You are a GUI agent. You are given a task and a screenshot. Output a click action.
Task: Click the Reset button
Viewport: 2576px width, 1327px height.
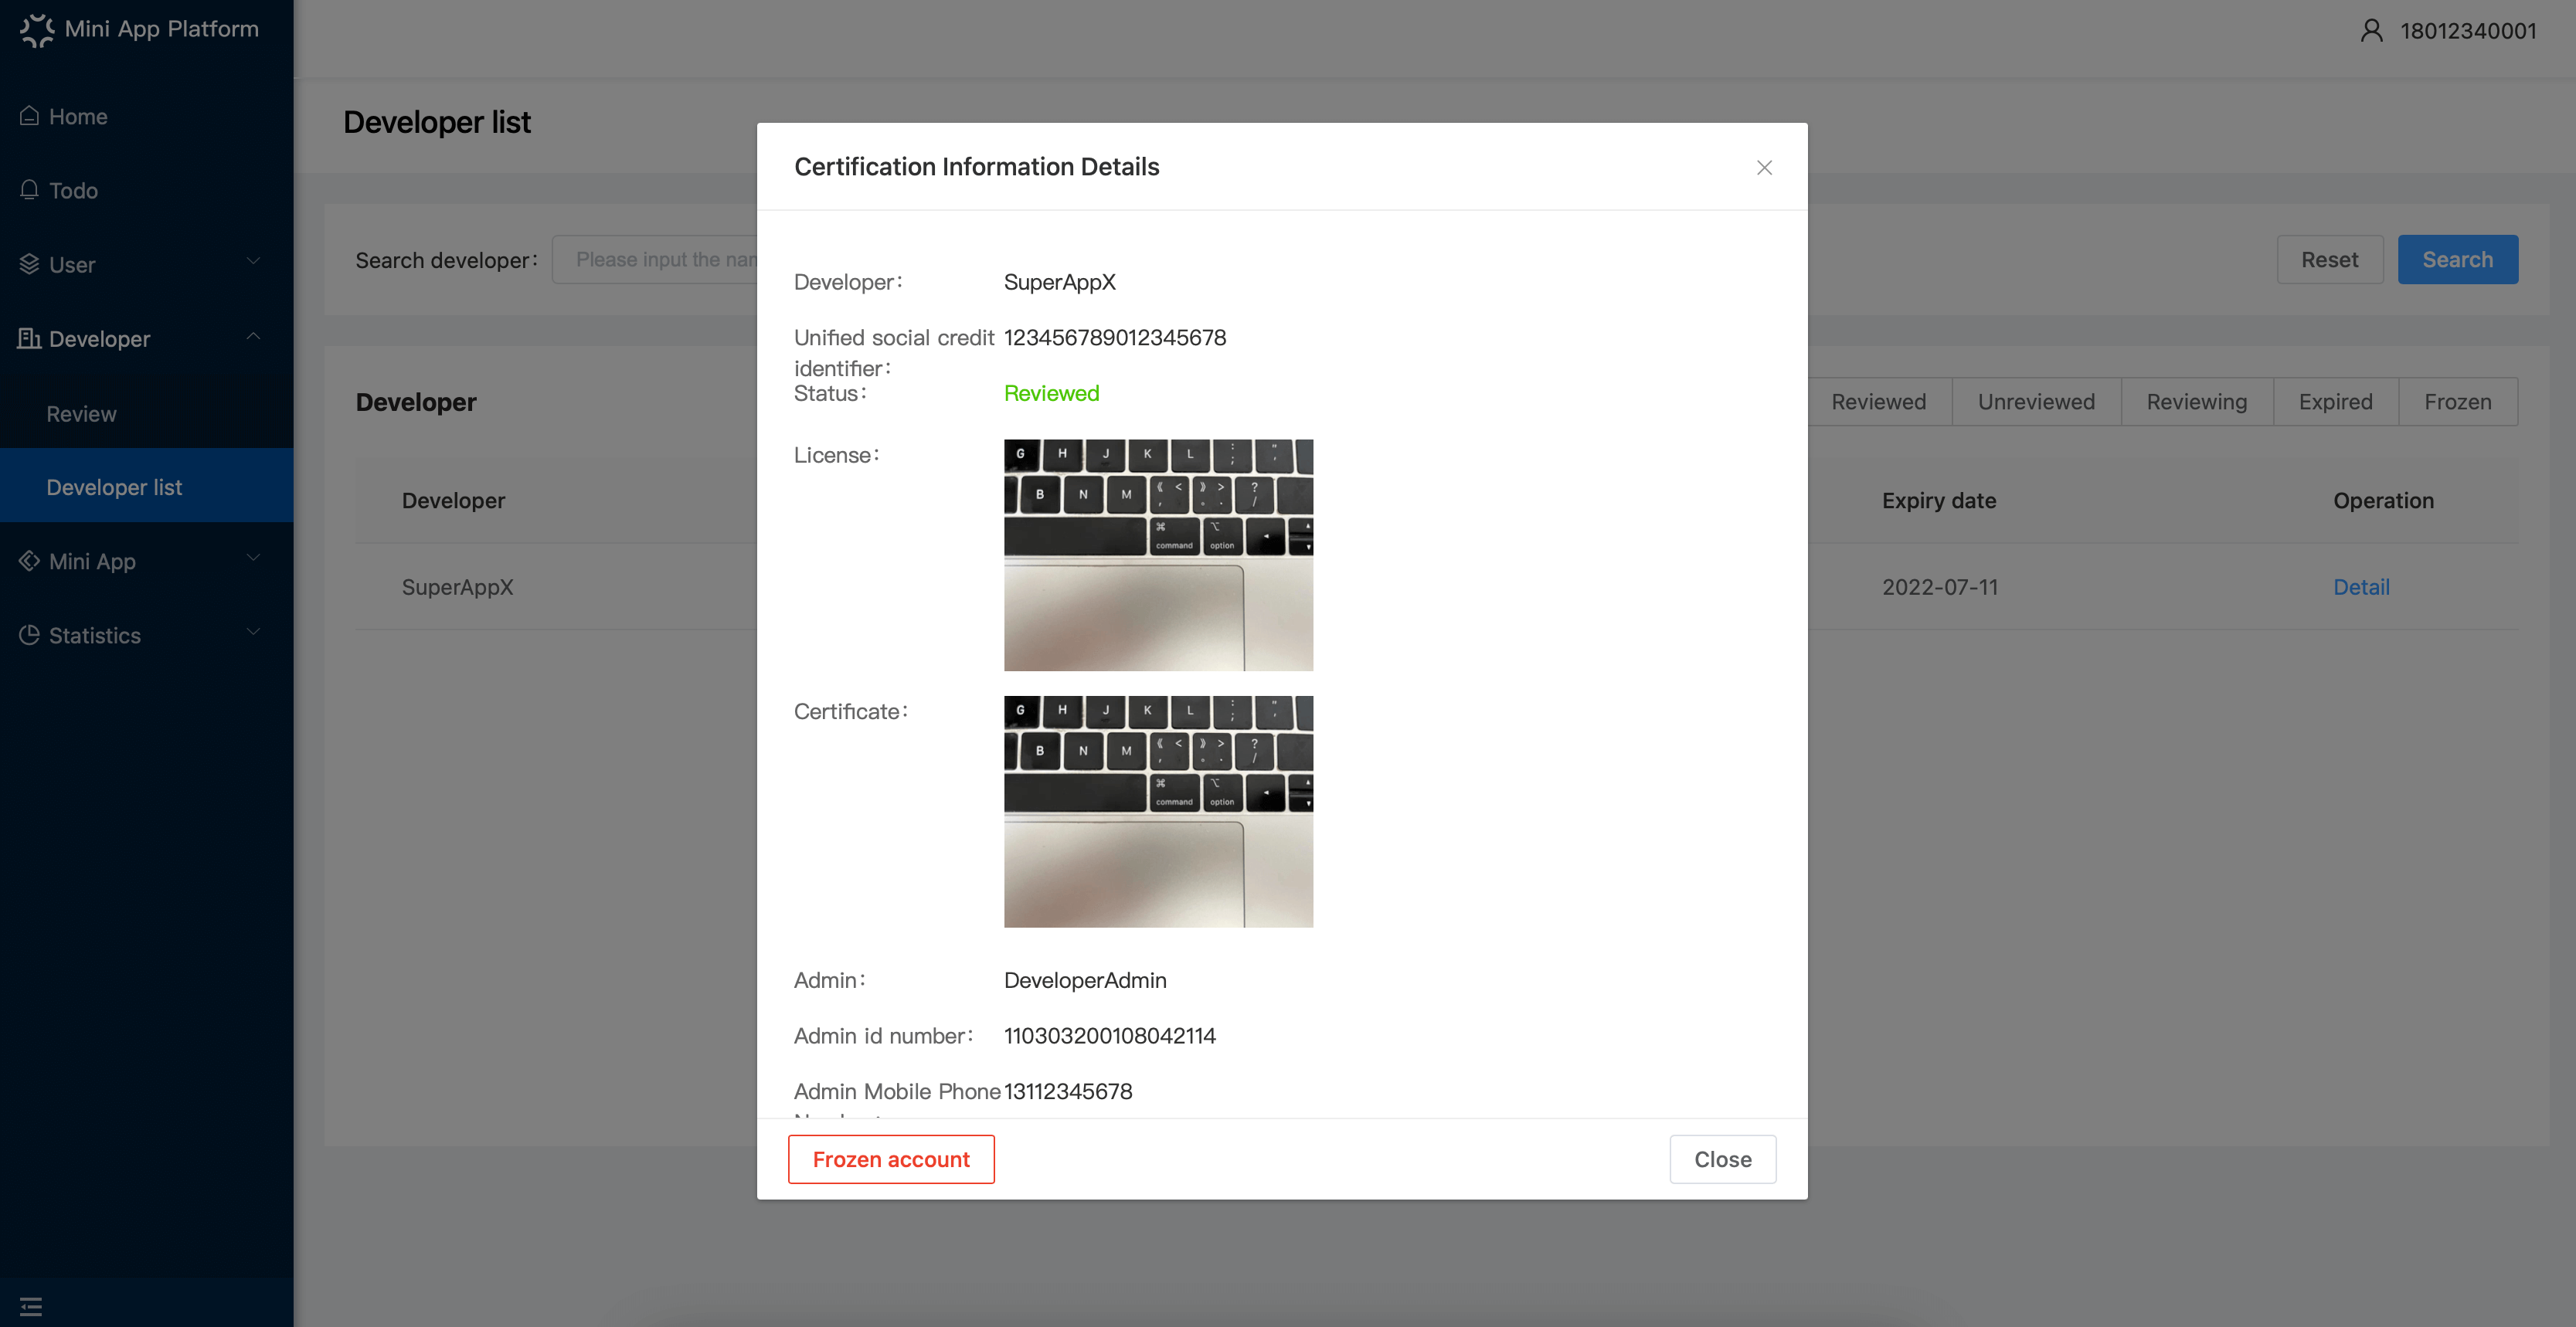(x=2329, y=260)
